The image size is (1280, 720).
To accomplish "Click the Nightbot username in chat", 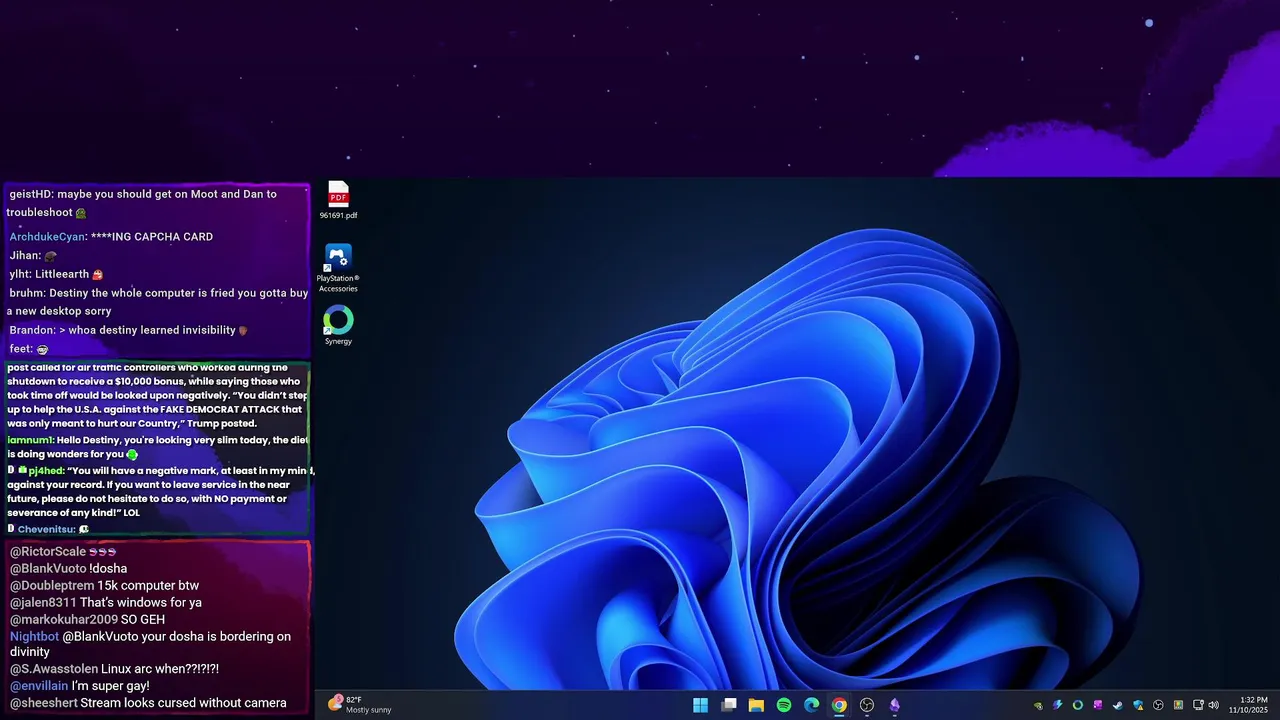I will coord(34,637).
